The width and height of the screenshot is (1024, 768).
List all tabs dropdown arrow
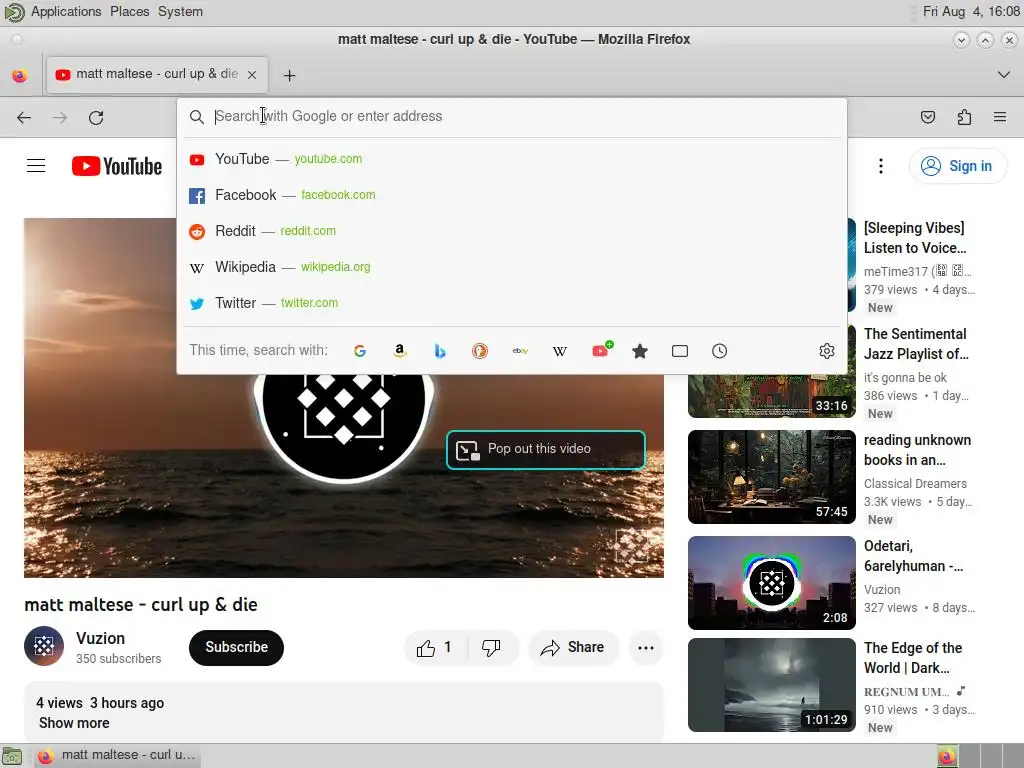(x=1004, y=74)
